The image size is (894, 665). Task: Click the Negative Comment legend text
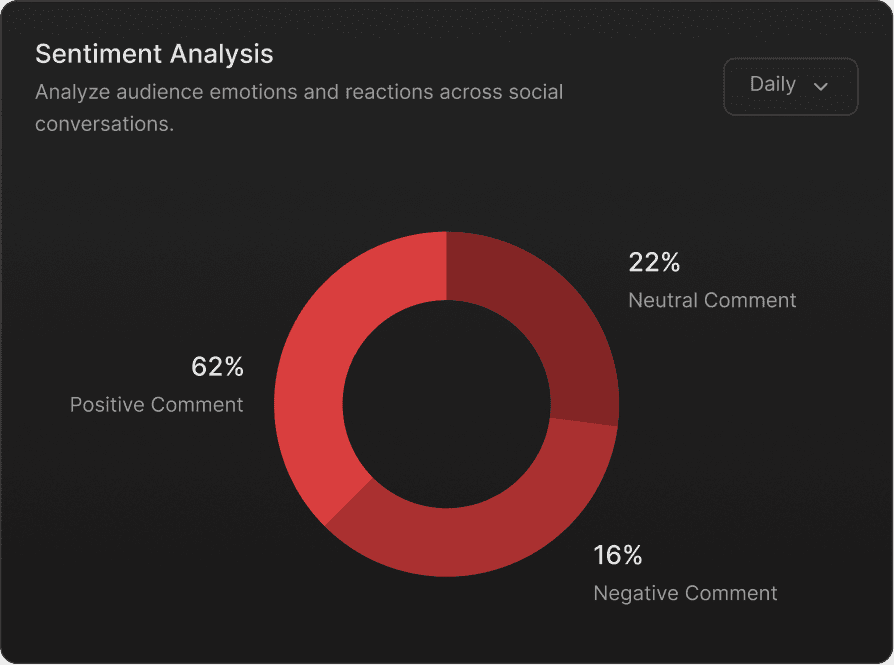(685, 593)
